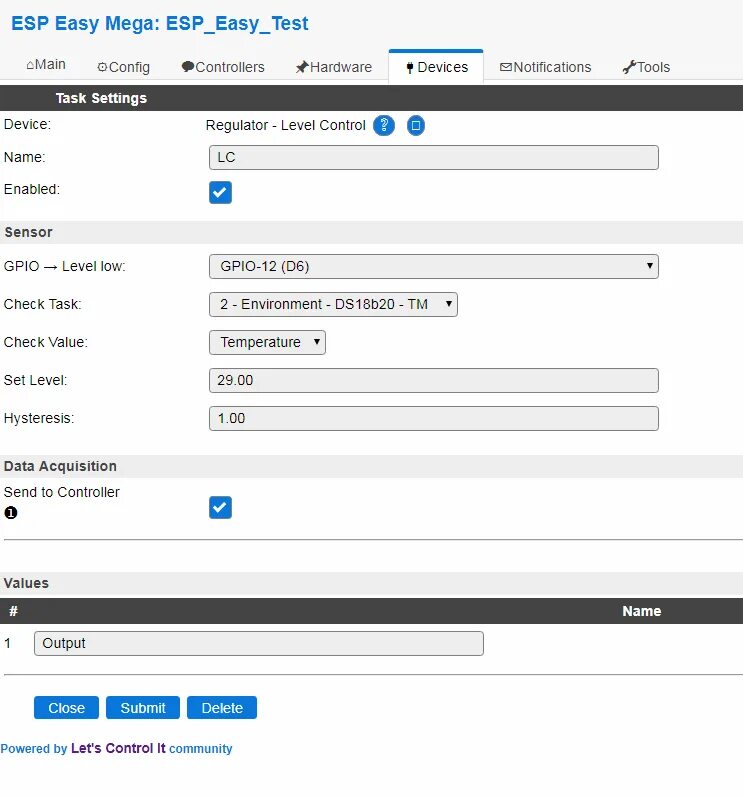The image size is (743, 797).
Task: Click the Delete button
Action: (222, 708)
